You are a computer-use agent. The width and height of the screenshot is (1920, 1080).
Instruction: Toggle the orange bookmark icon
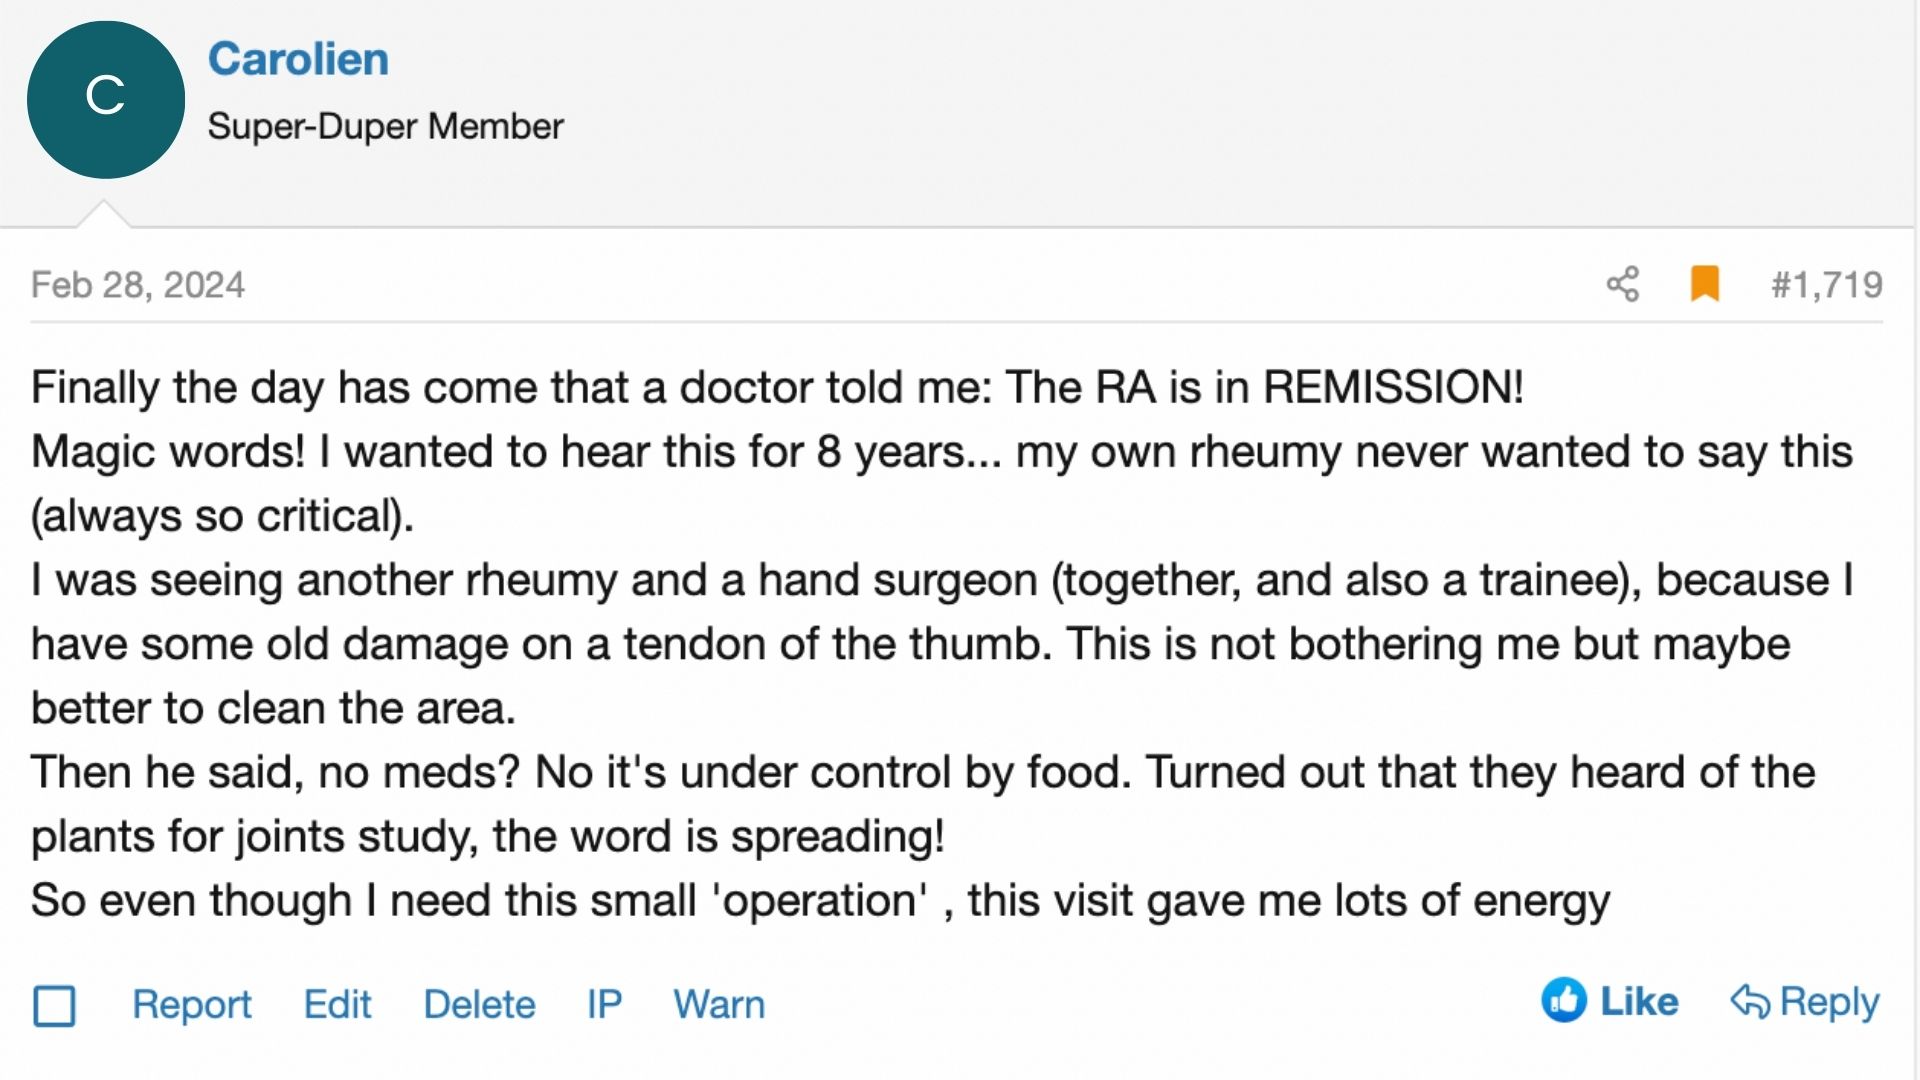(1705, 284)
